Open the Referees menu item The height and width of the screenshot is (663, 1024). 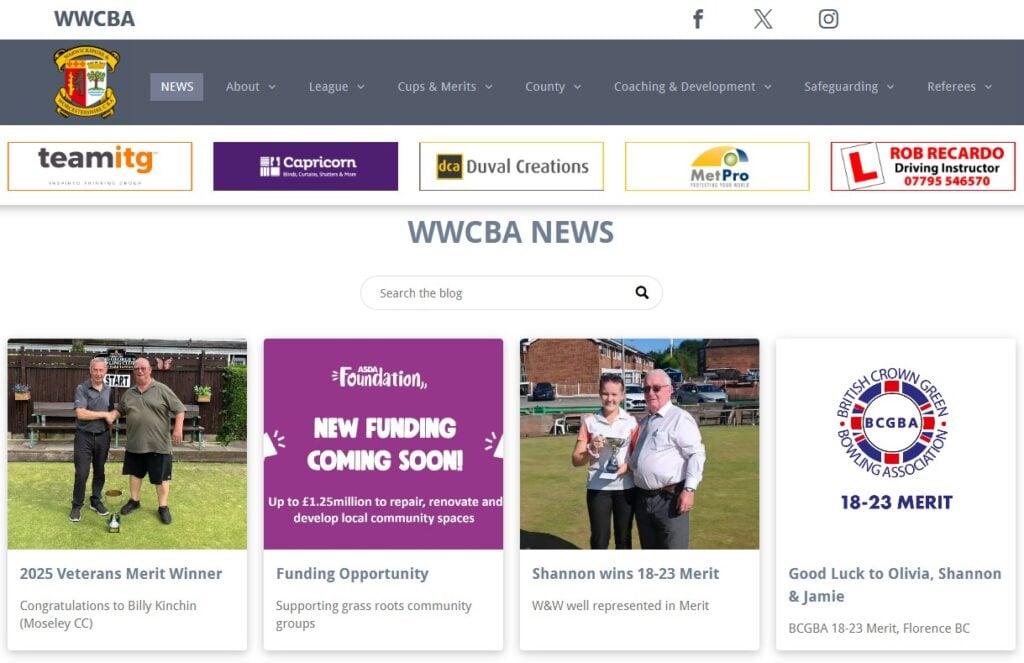959,86
